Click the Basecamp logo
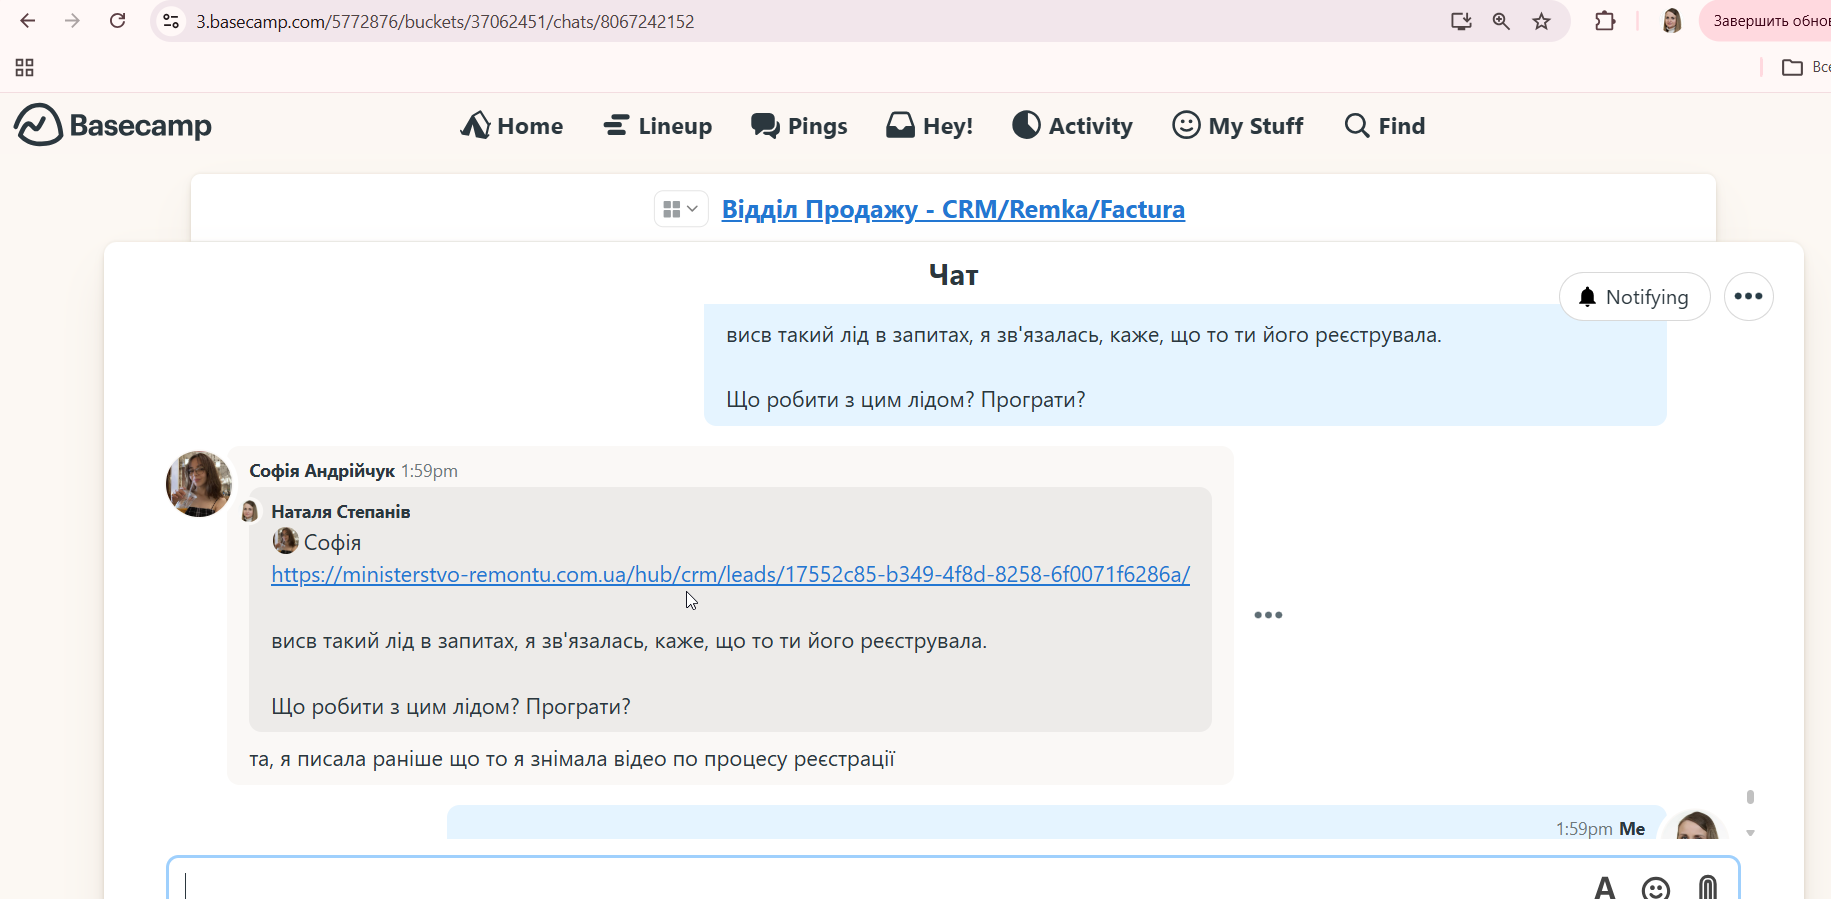Image resolution: width=1831 pixels, height=899 pixels. tap(113, 125)
